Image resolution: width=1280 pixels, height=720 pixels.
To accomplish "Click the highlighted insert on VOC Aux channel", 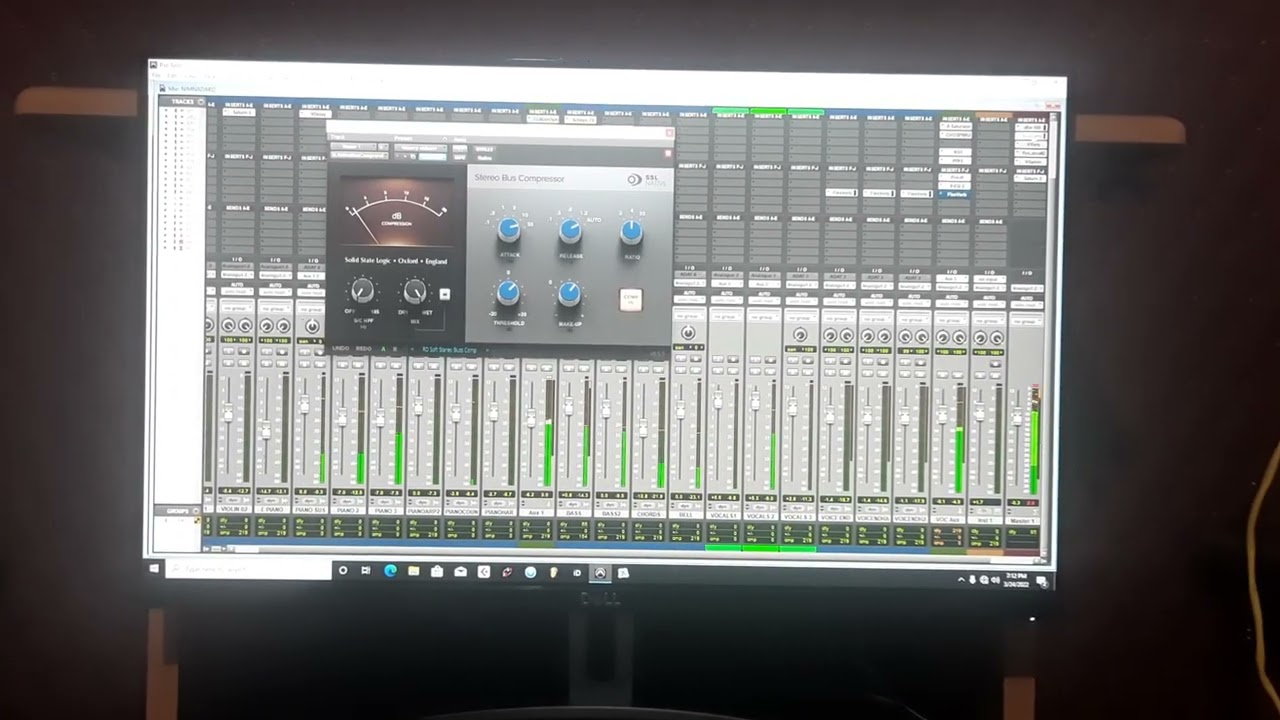I will 956,194.
